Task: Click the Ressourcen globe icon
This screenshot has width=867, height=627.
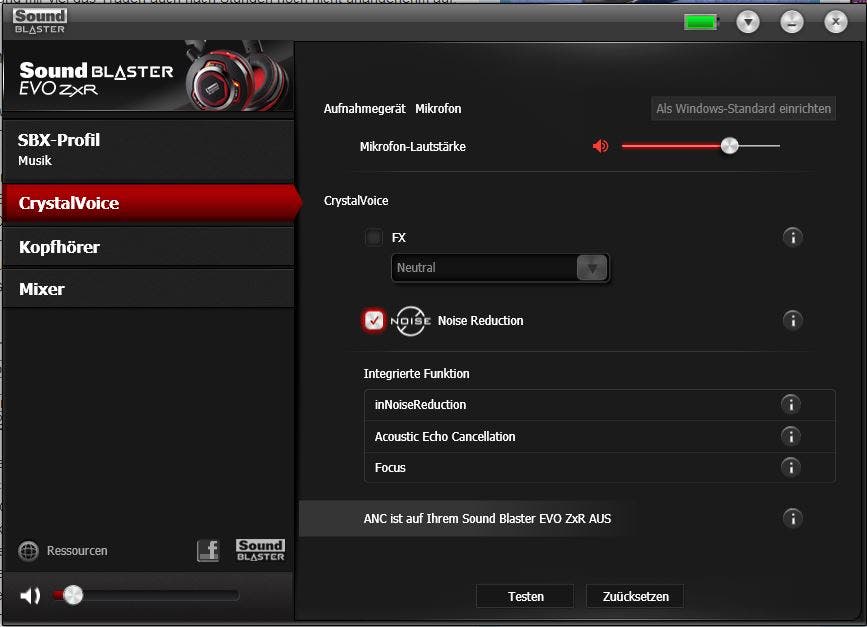Action: (x=28, y=551)
